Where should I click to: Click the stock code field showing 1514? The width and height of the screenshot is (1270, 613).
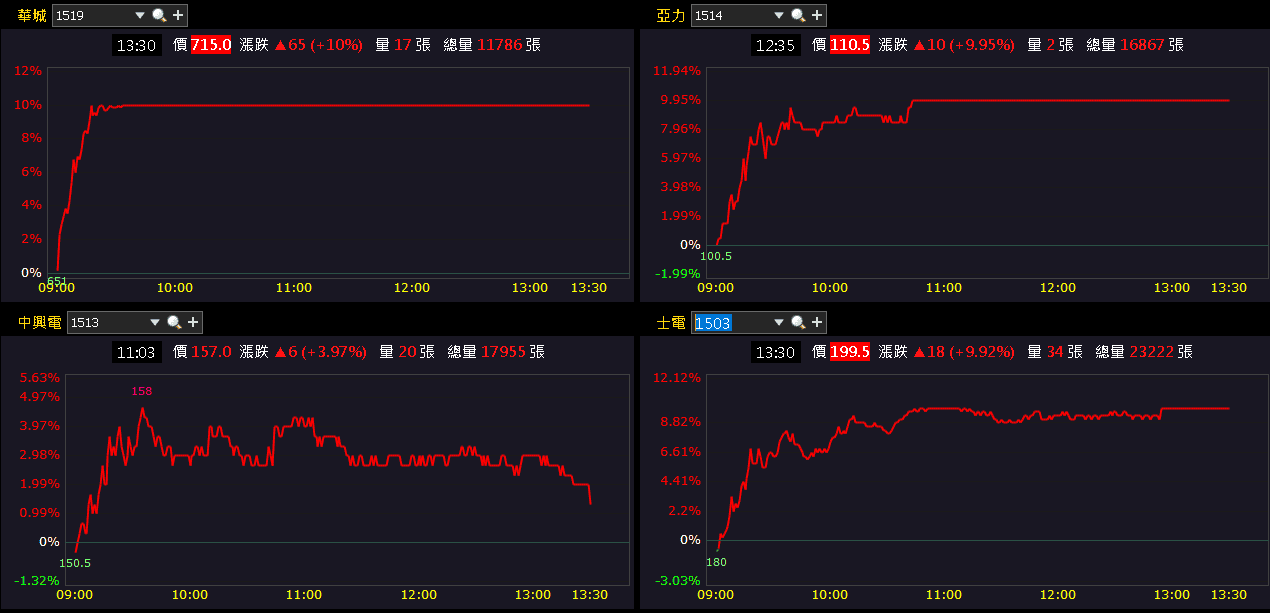point(731,15)
